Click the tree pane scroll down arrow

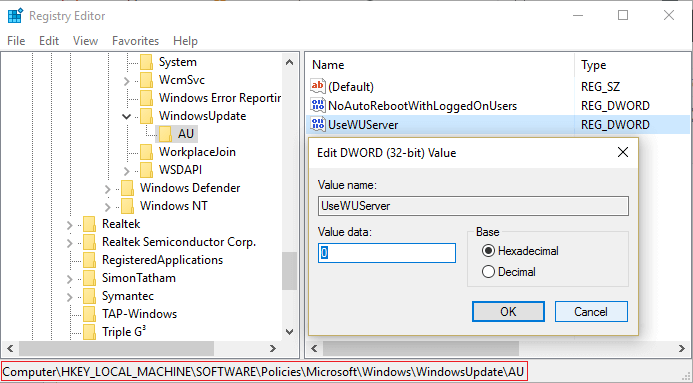pyautogui.click(x=289, y=332)
